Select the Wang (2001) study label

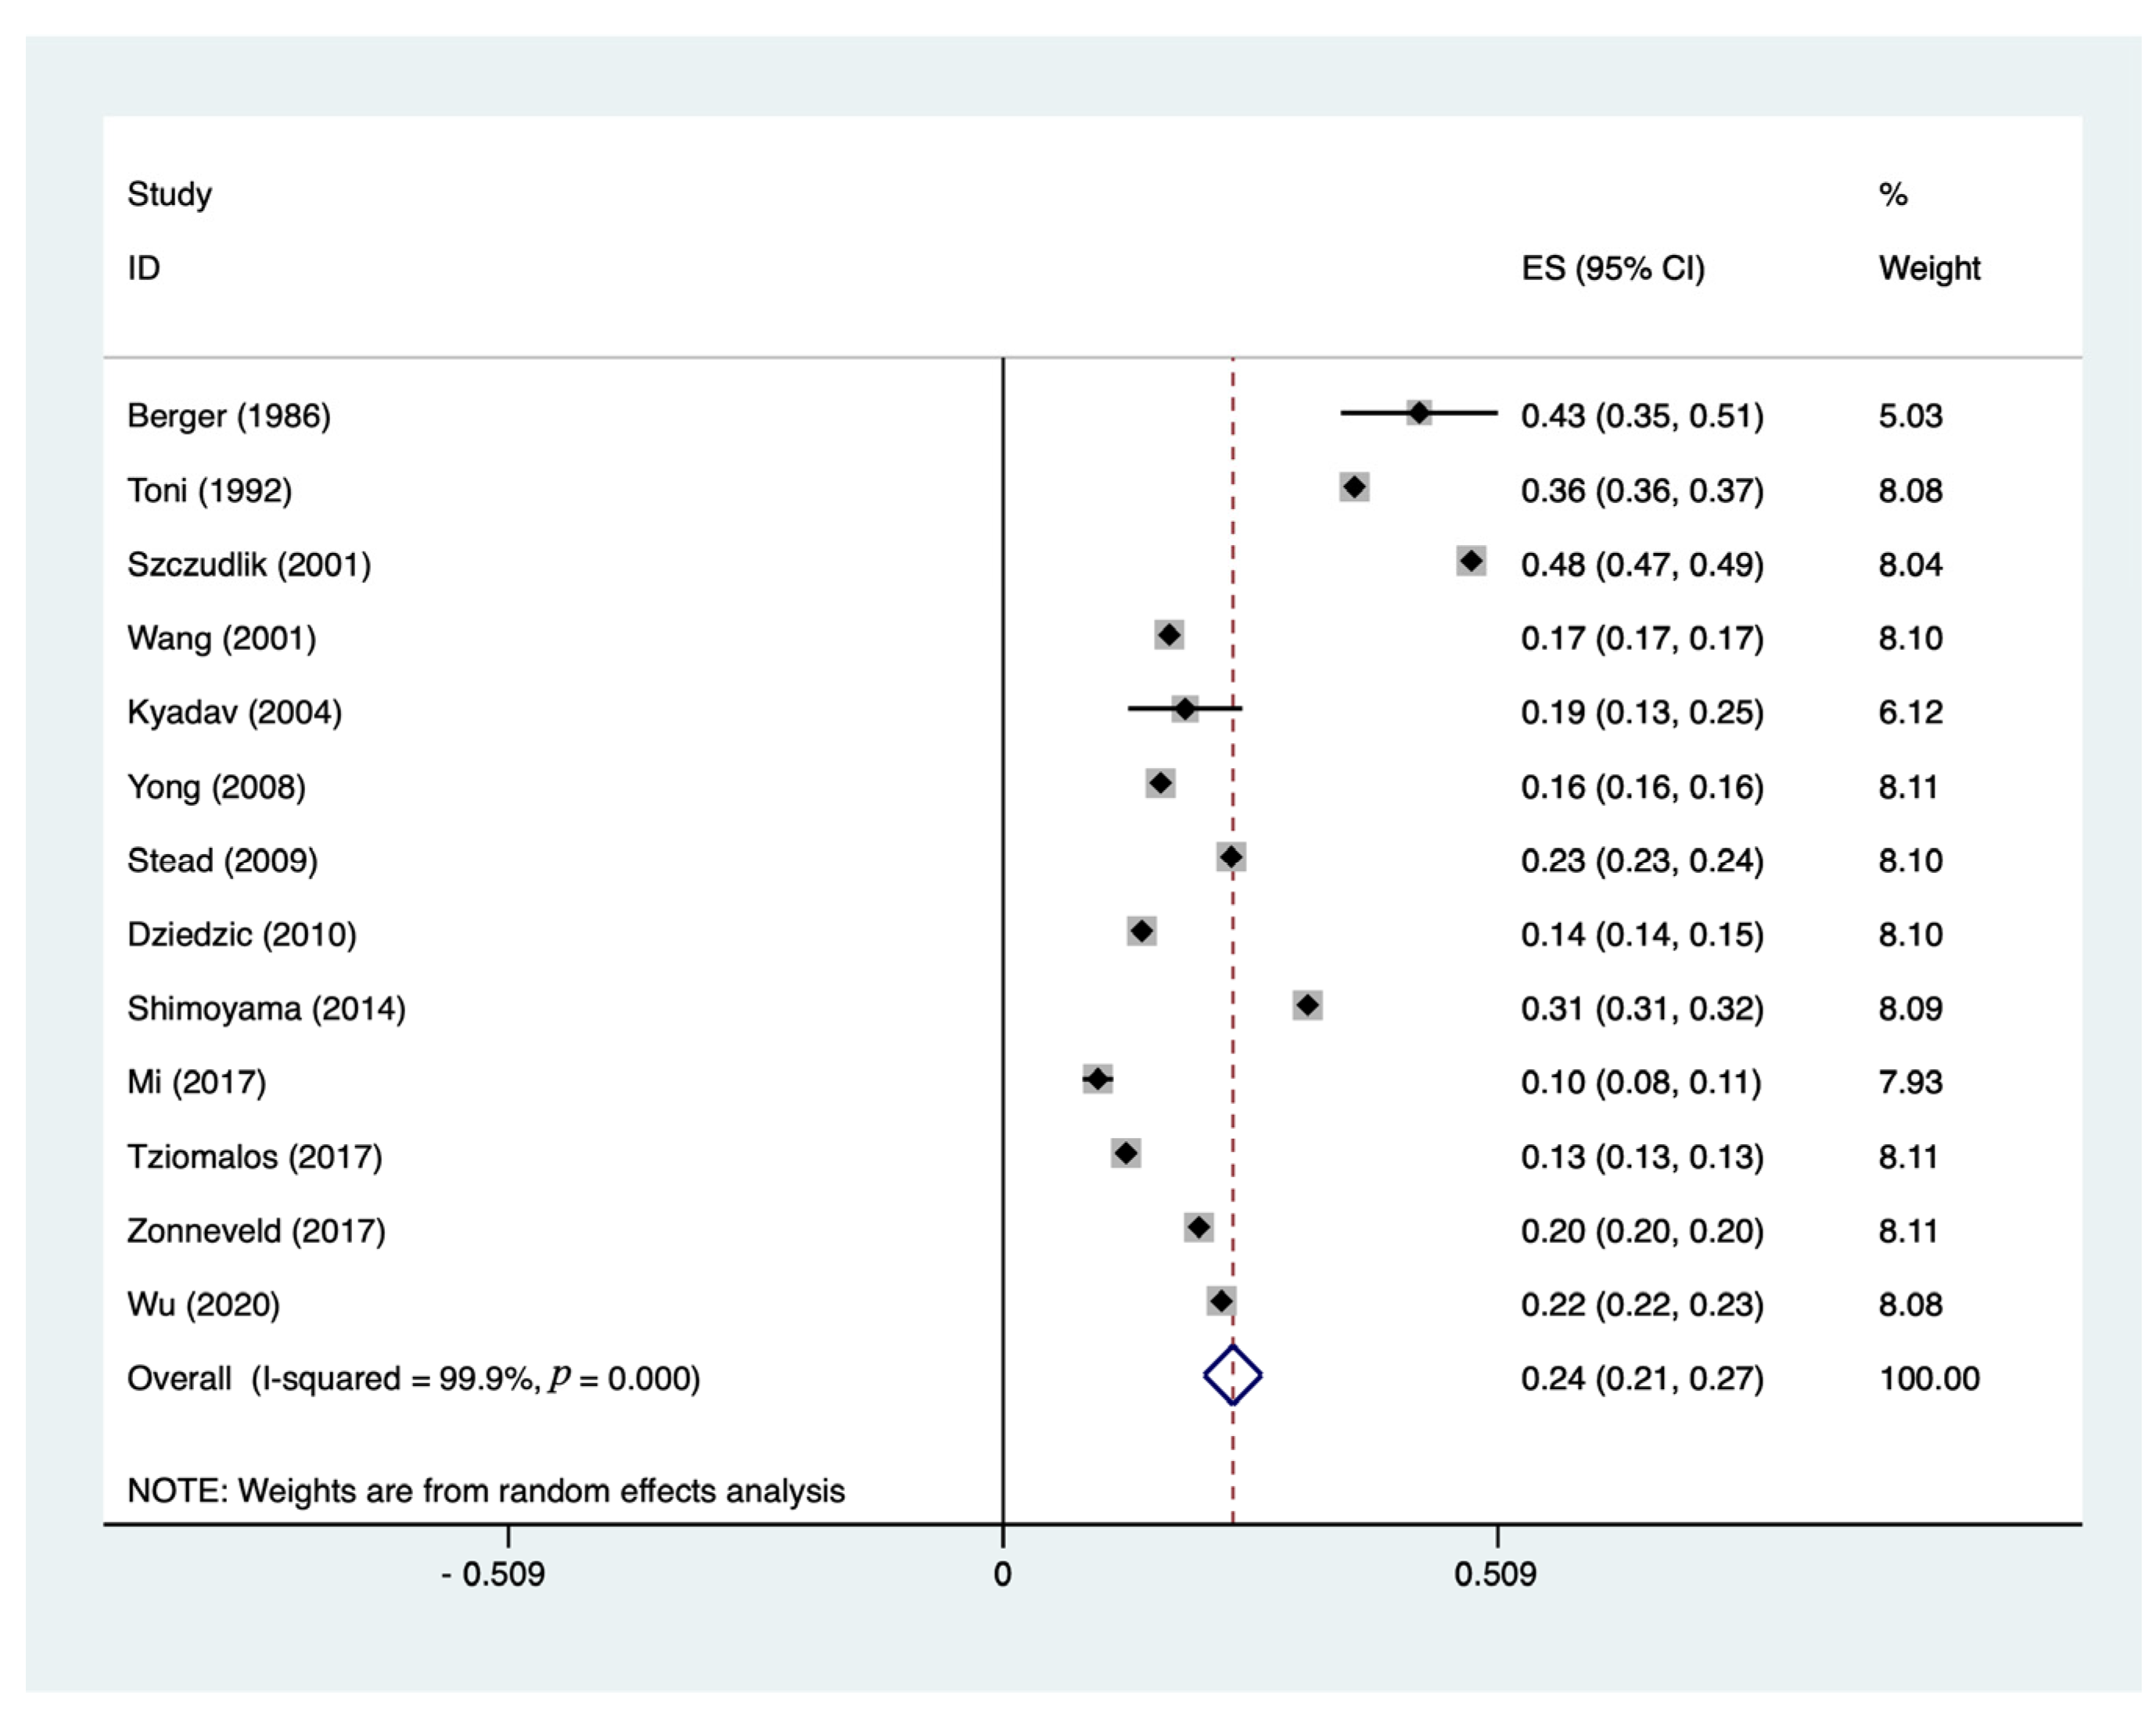click(x=222, y=638)
